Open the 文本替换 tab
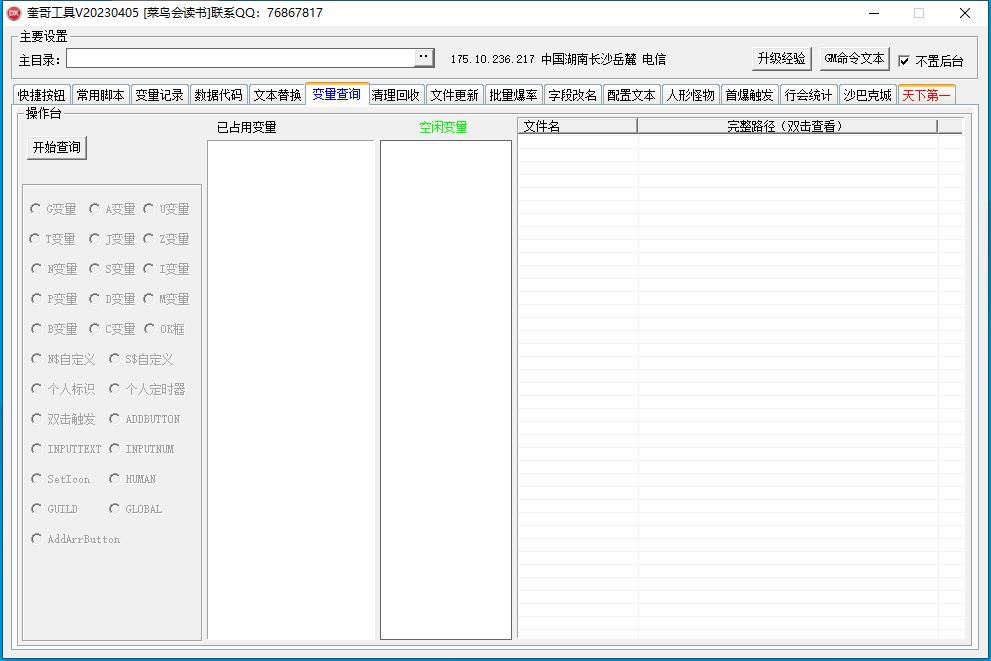 tap(277, 95)
